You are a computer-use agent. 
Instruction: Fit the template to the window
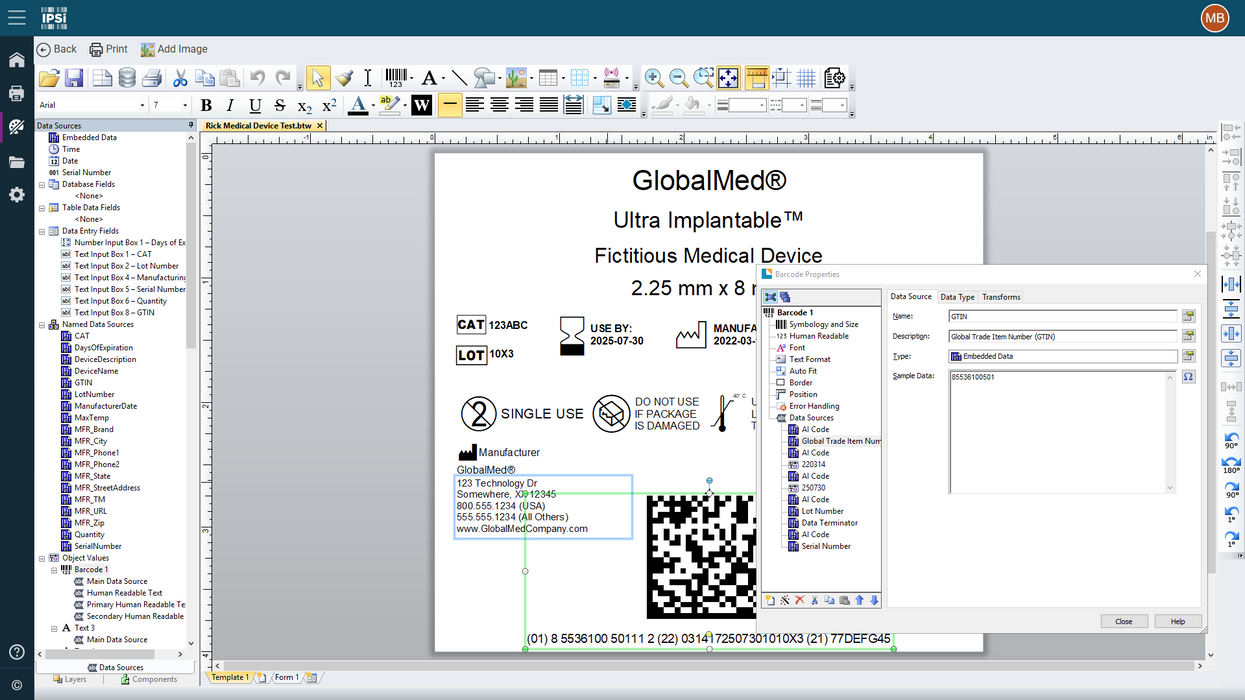pyautogui.click(x=728, y=78)
